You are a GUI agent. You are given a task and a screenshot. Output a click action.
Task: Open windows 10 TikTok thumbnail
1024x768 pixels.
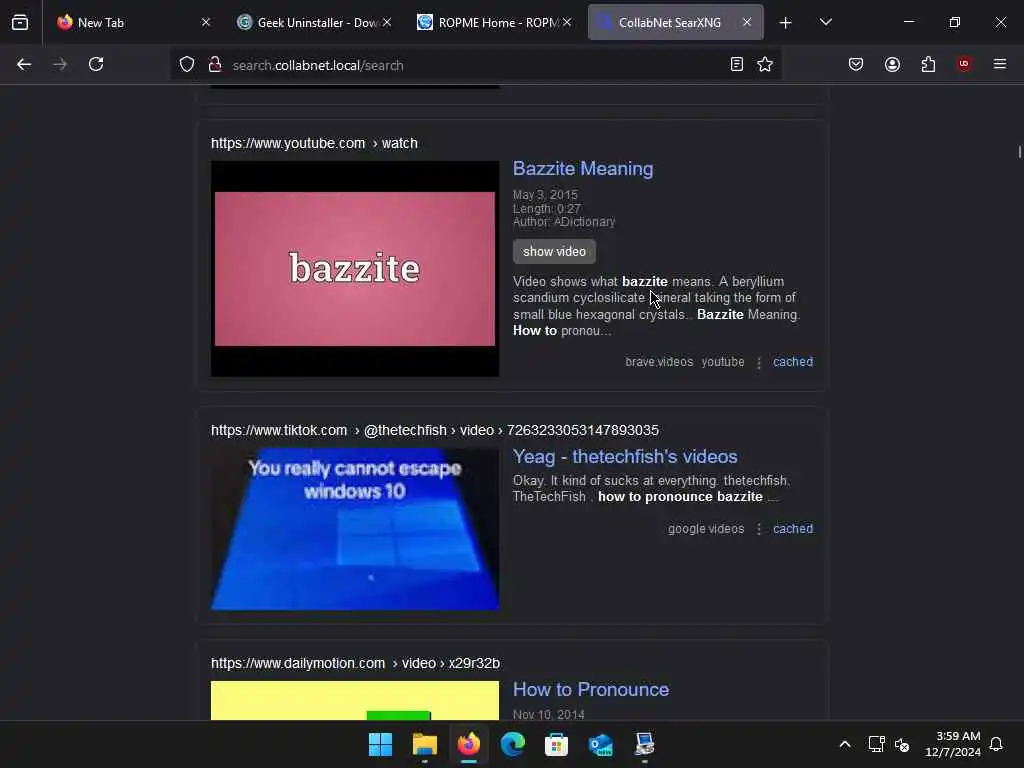tap(355, 529)
